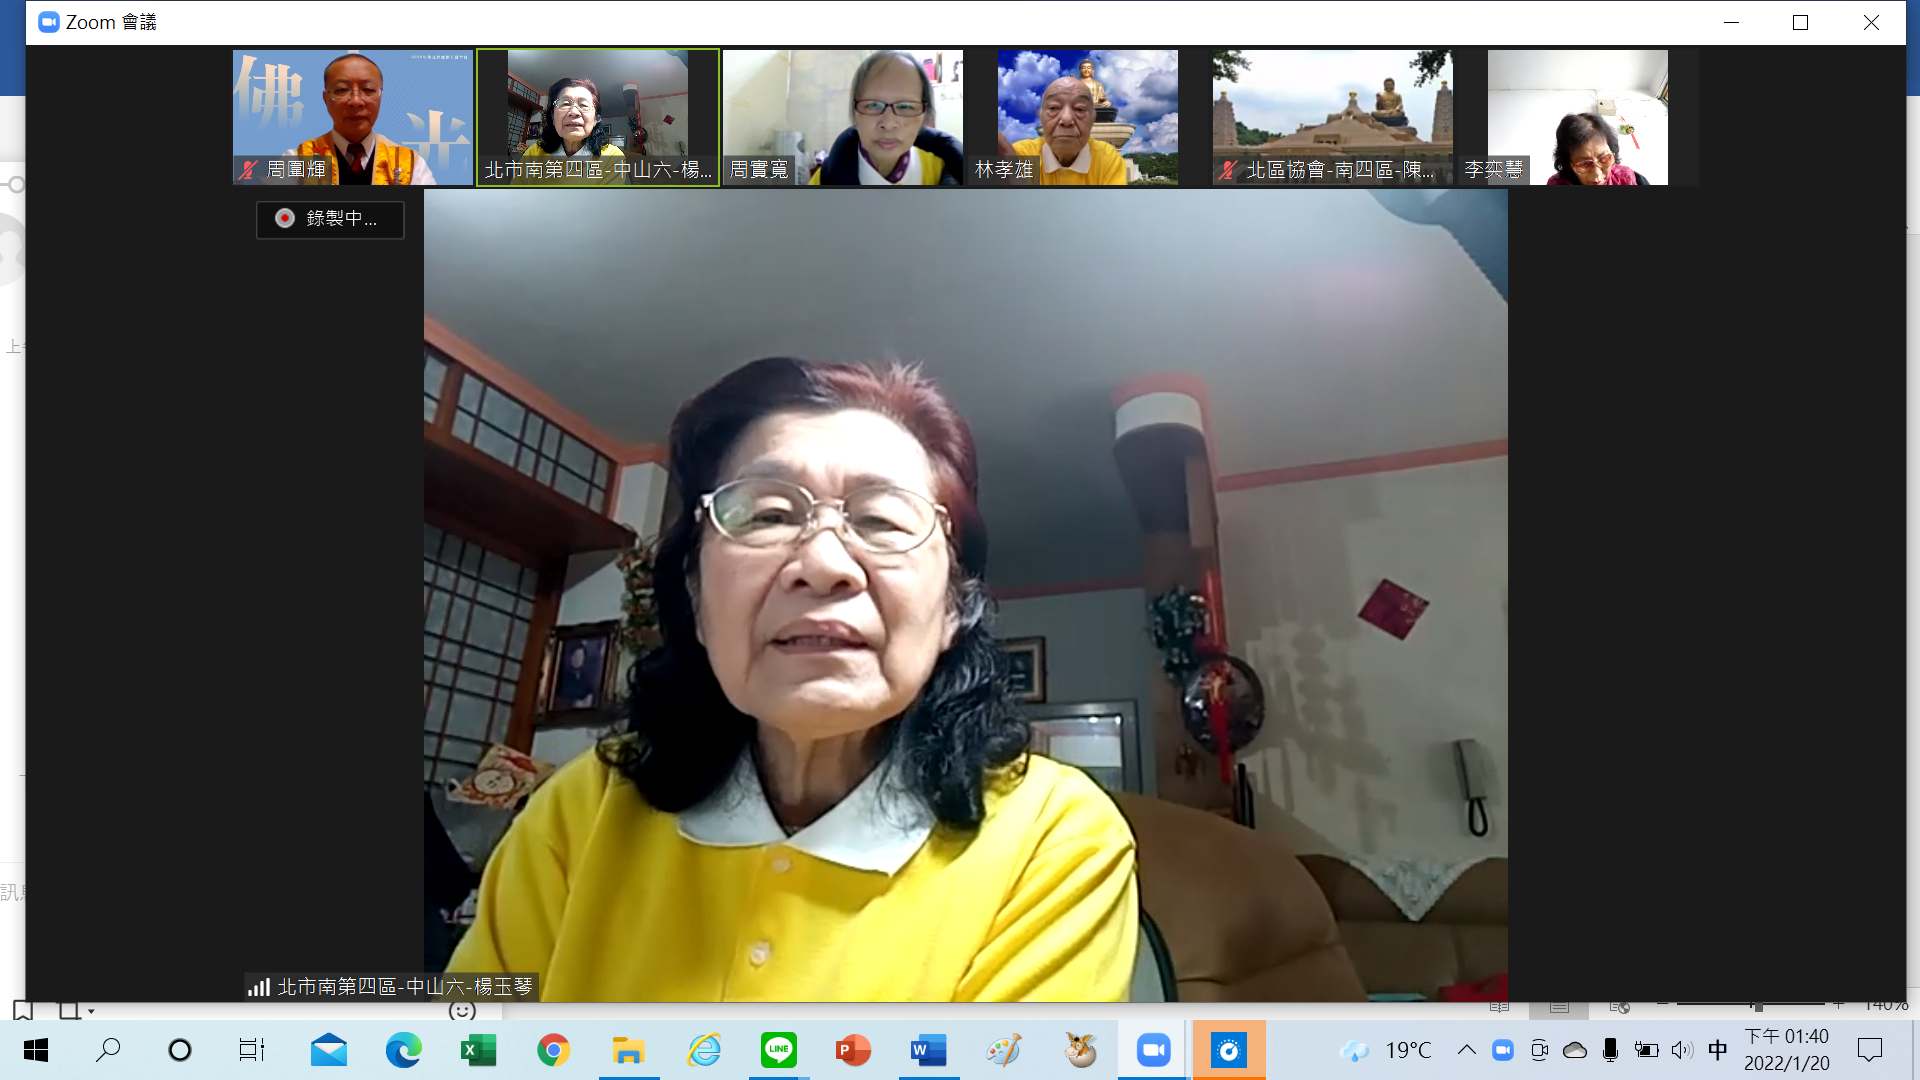Toggle the volume speaker tray icon
The height and width of the screenshot is (1080, 1920).
1682,1050
